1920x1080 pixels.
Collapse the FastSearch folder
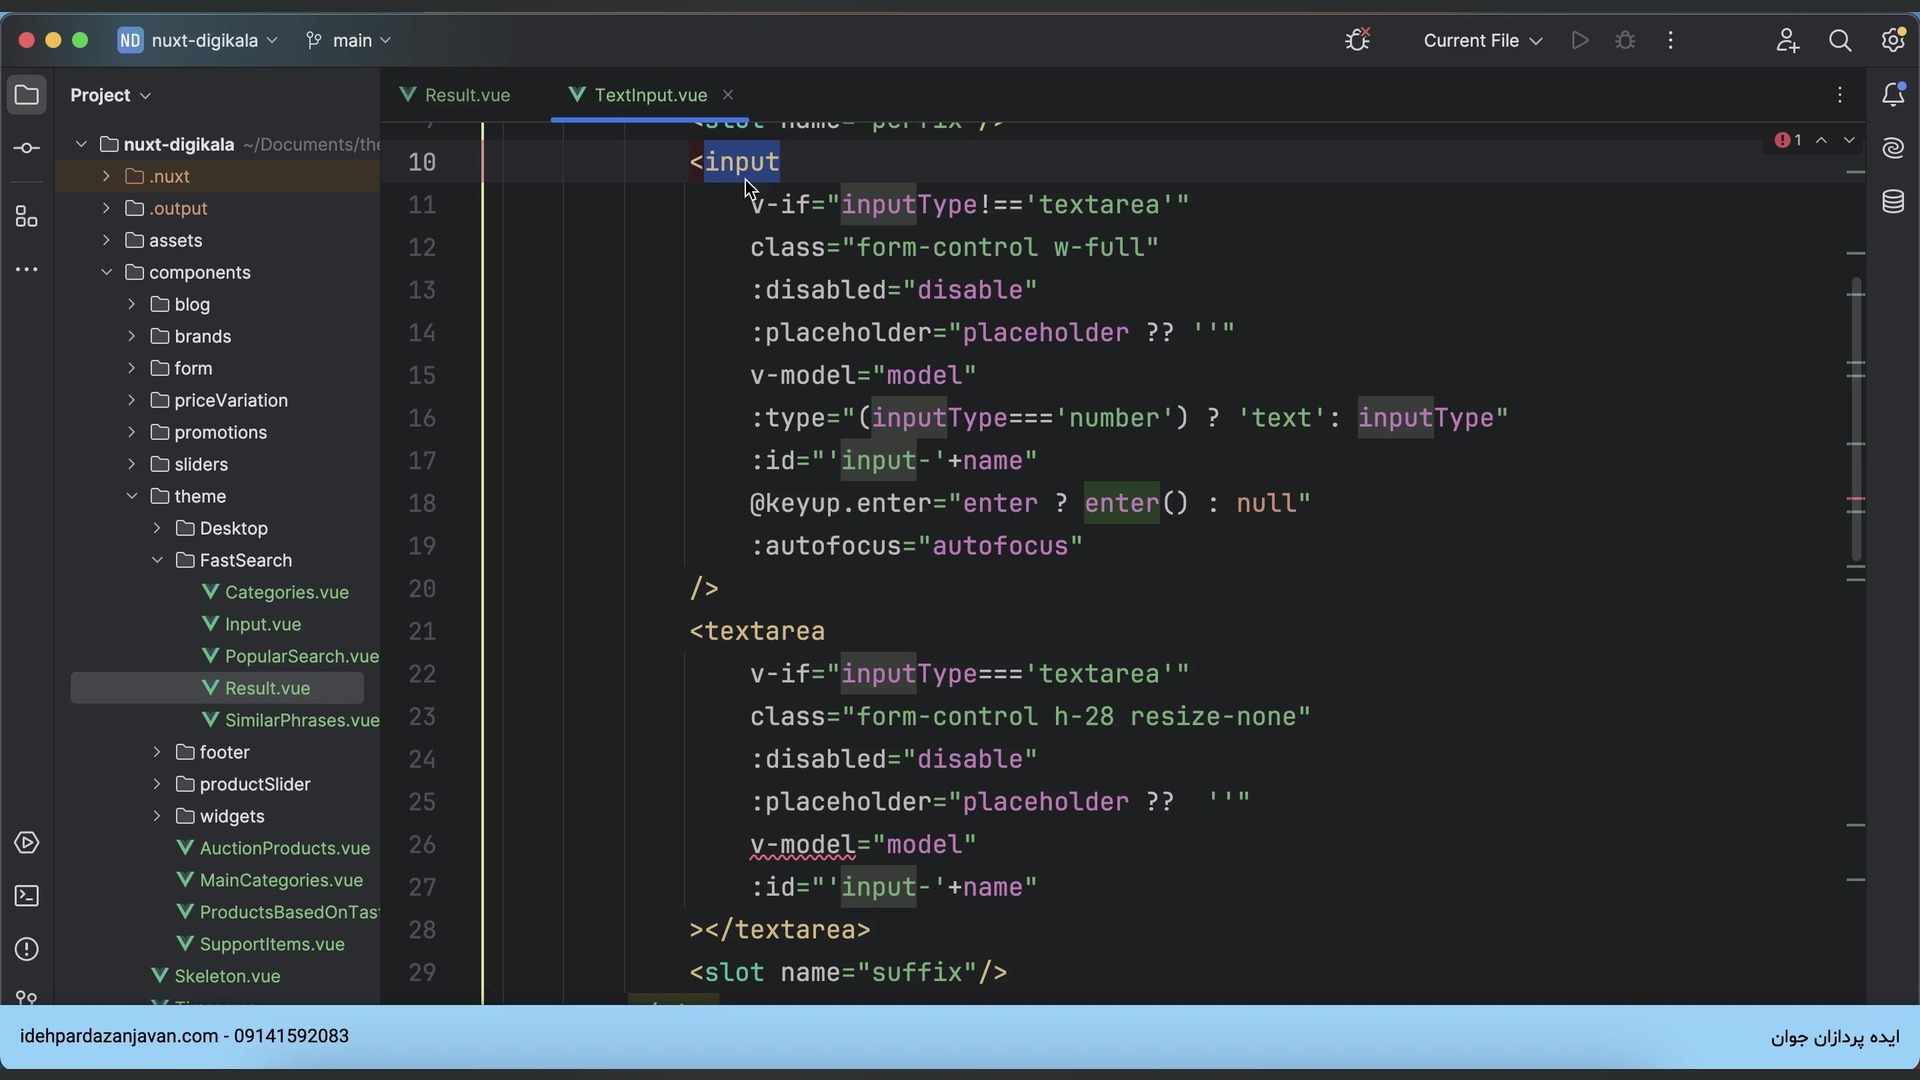pos(157,560)
